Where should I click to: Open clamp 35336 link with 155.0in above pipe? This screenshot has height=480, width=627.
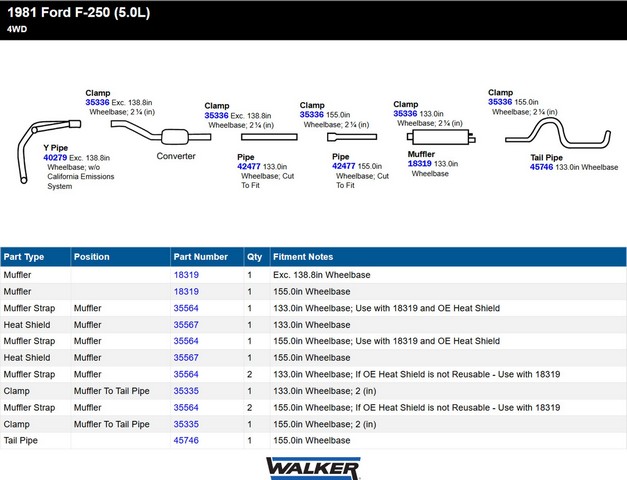click(x=312, y=115)
